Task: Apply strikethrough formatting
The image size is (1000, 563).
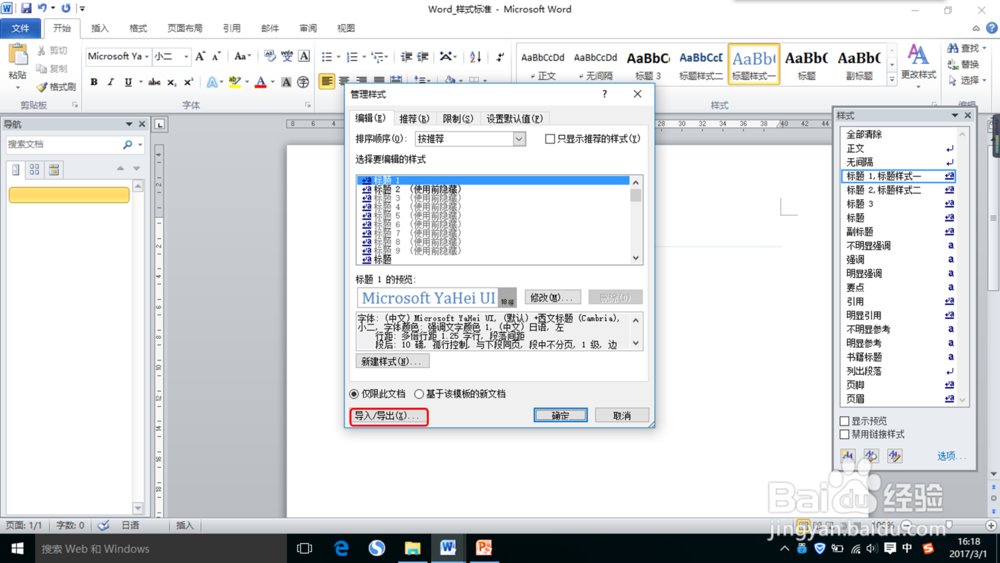Action: coord(154,82)
